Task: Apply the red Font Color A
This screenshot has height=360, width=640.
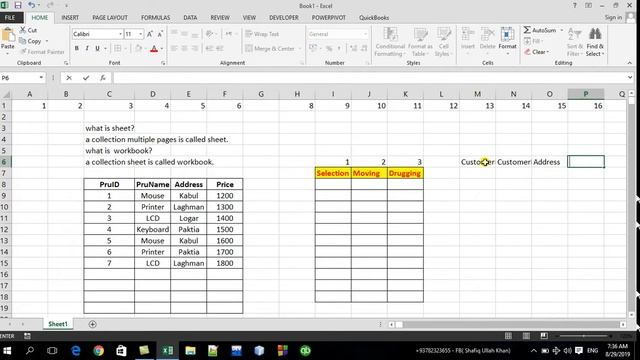Action: click(x=154, y=49)
